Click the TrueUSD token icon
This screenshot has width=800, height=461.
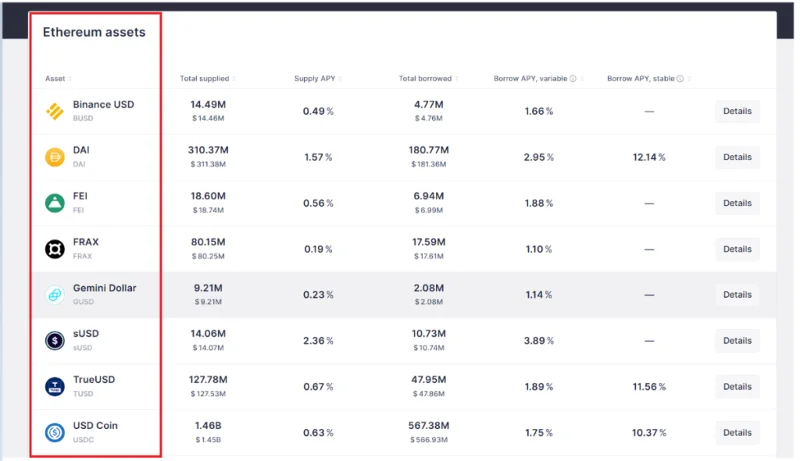pos(55,387)
